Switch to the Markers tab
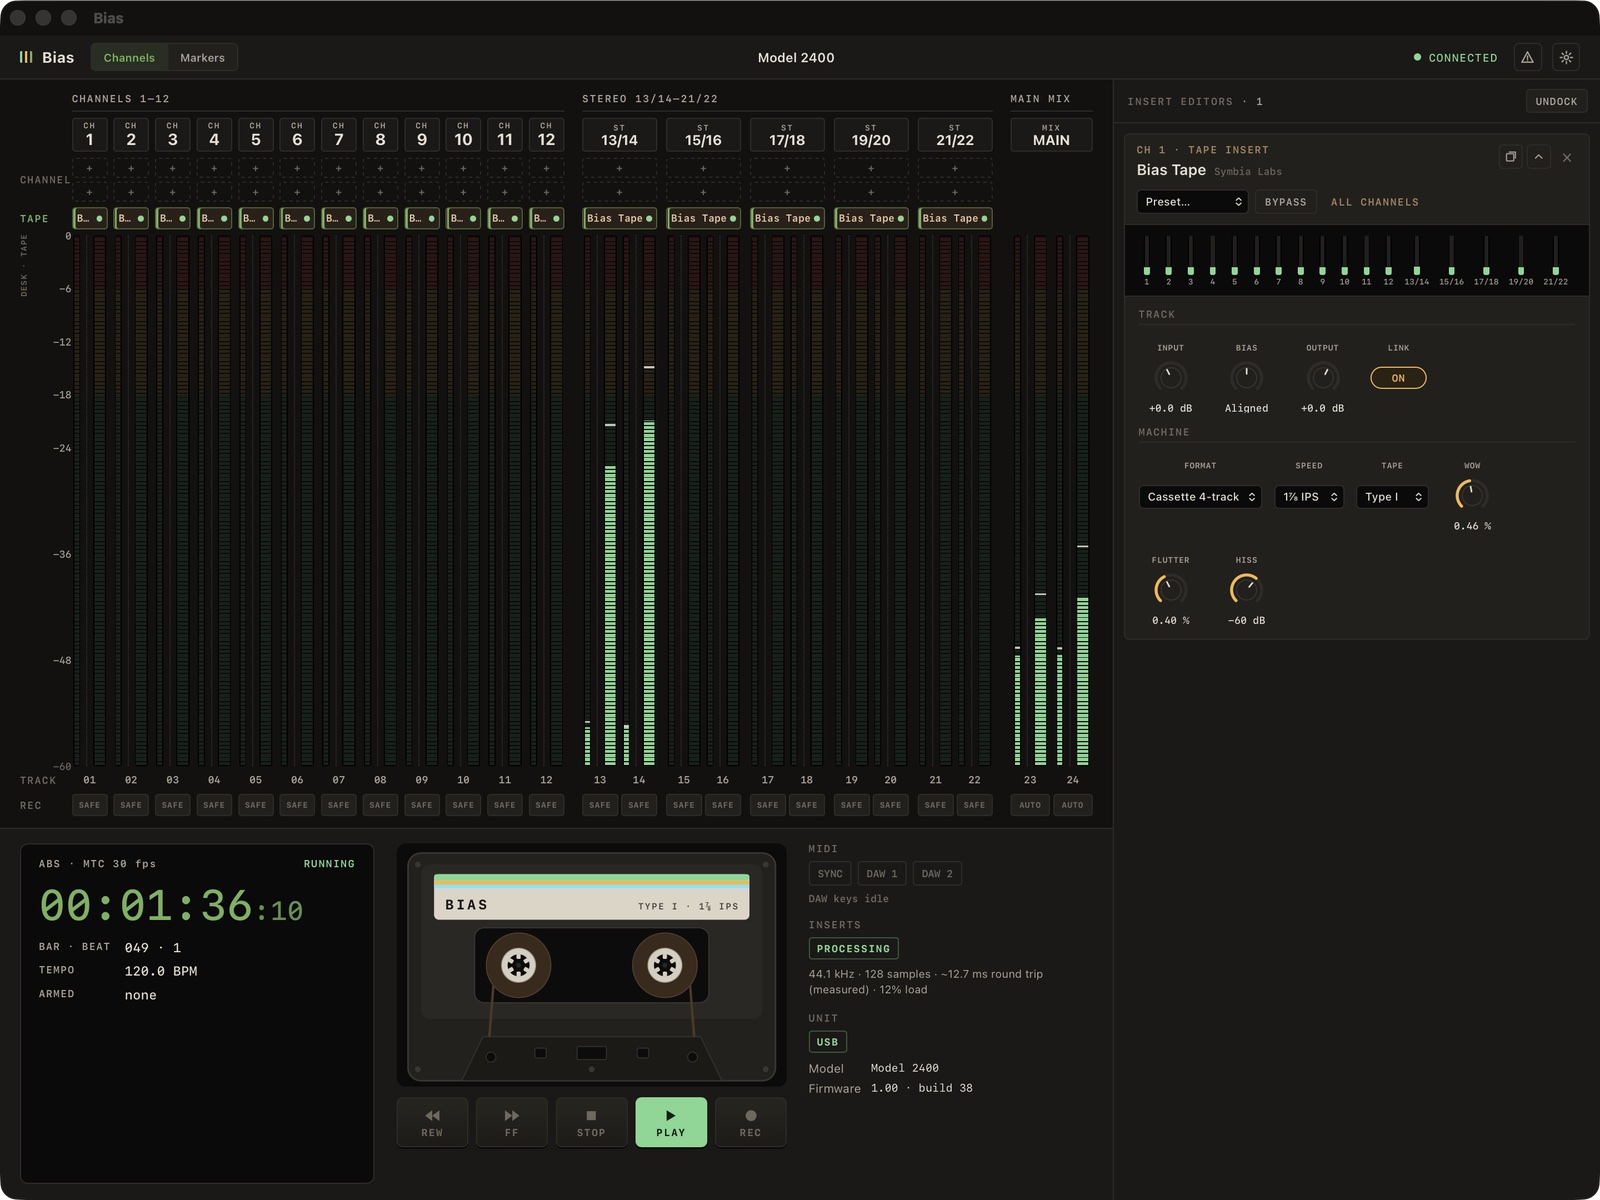Viewport: 1600px width, 1200px height. tap(202, 58)
